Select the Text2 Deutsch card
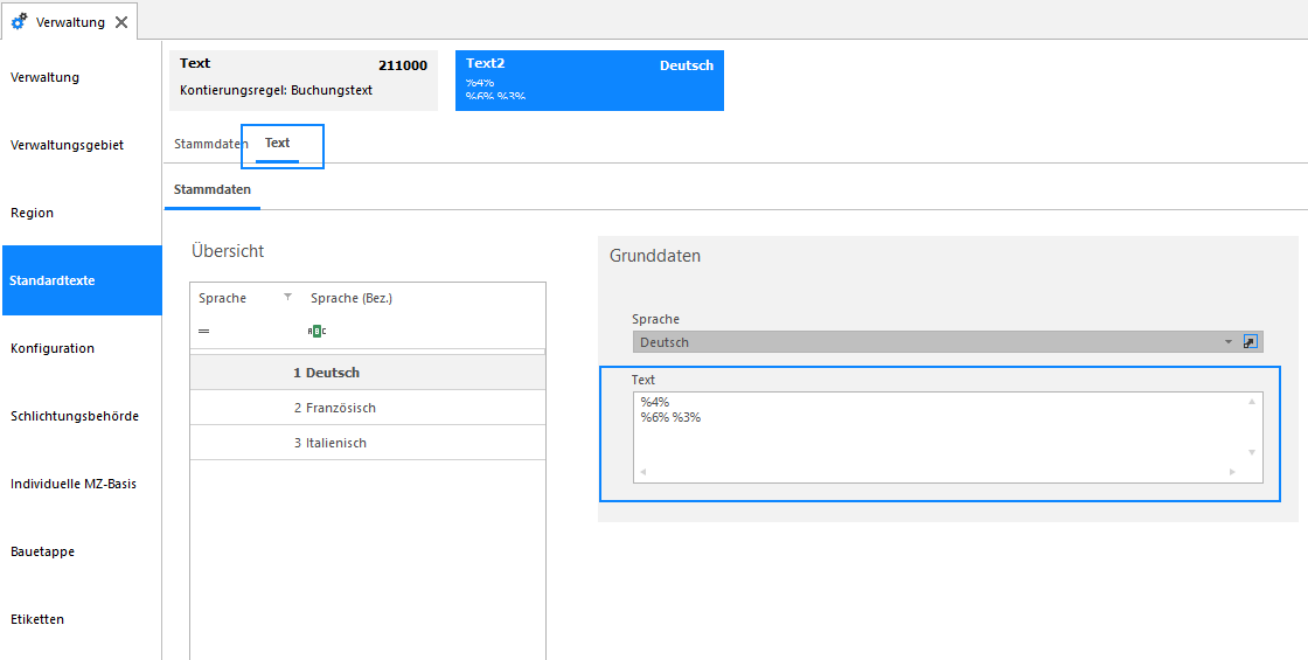Image resolution: width=1308 pixels, height=660 pixels. pyautogui.click(x=589, y=80)
